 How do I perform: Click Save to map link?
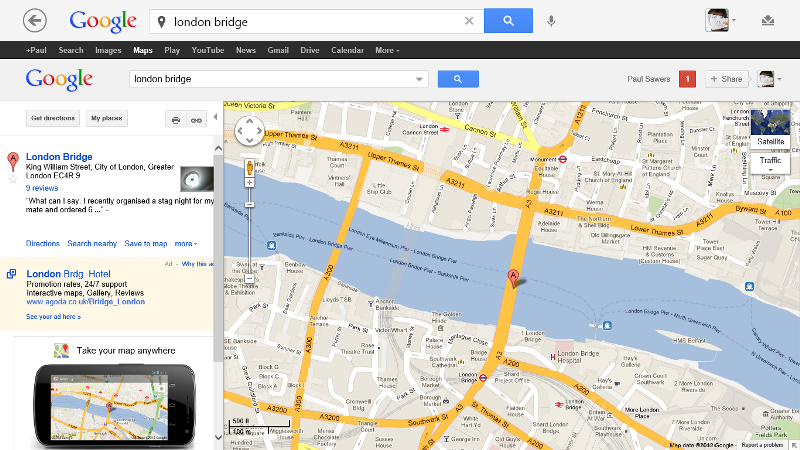[146, 244]
